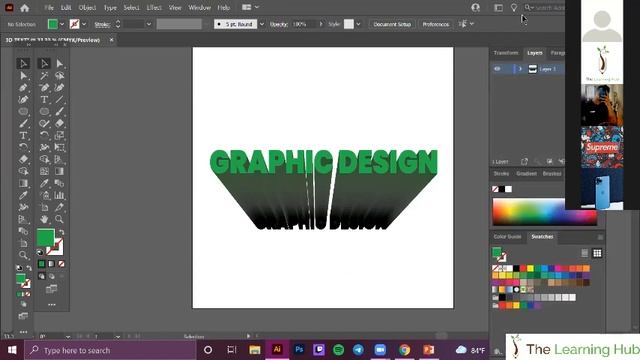The image size is (640, 360).
Task: Select the Hand tool
Action: (x=44, y=219)
